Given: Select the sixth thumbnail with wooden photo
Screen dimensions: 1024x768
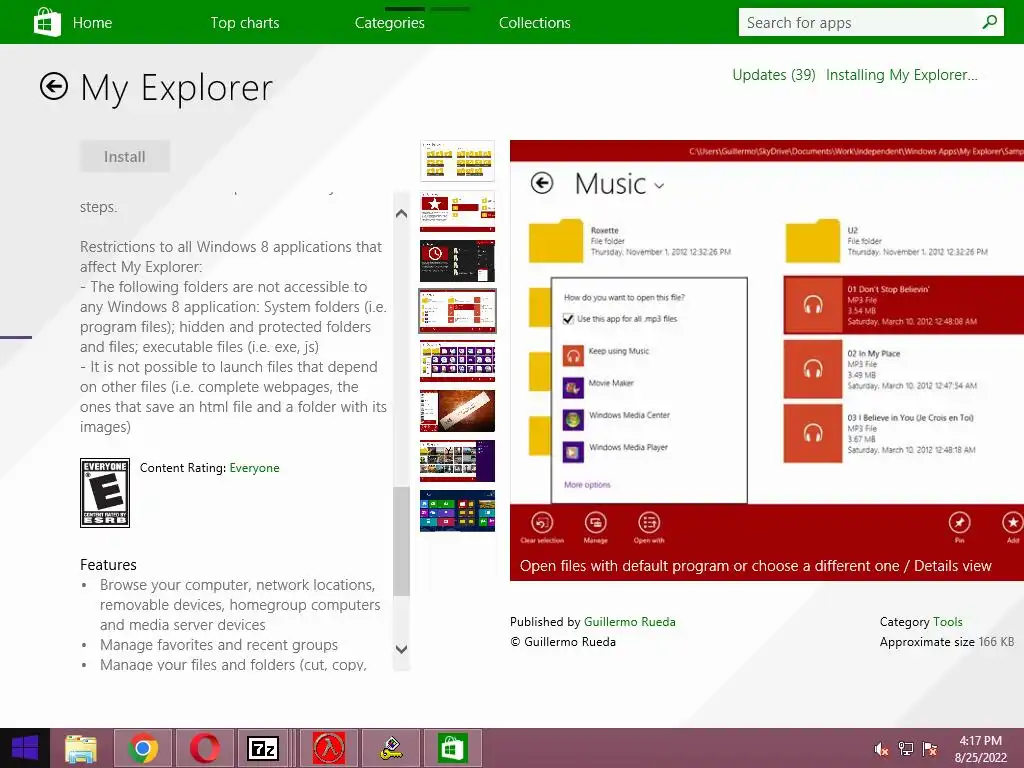Looking at the screenshot, I should [x=457, y=411].
